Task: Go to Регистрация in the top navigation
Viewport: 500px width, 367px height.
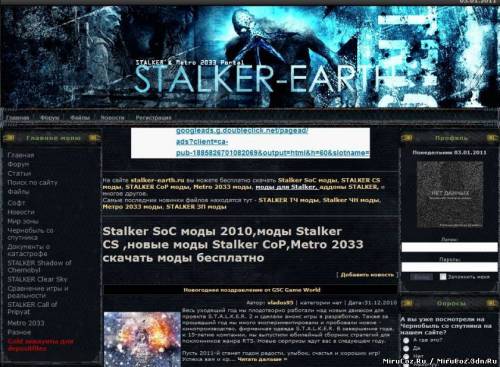Action: pyautogui.click(x=153, y=118)
